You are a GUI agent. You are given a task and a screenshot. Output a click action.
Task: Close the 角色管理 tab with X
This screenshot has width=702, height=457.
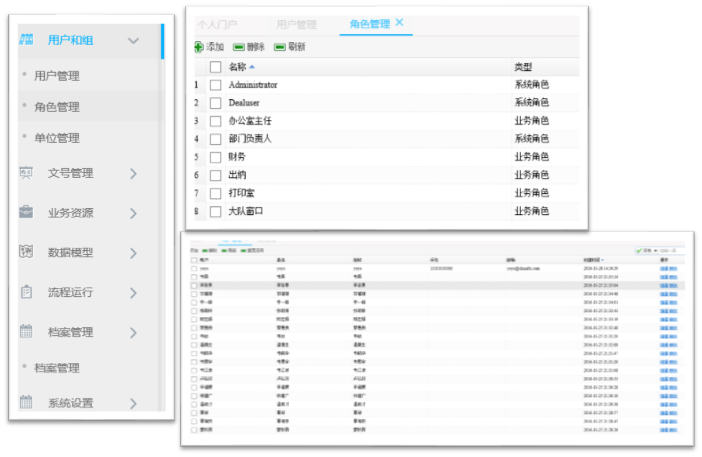(399, 22)
